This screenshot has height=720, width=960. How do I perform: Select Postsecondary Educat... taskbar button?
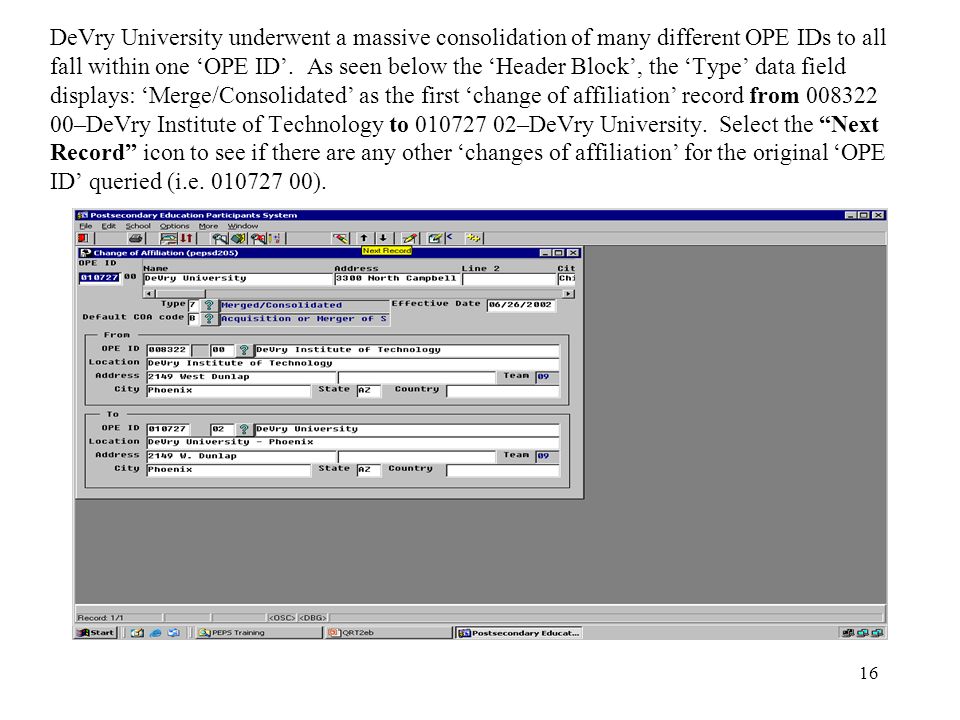[519, 632]
